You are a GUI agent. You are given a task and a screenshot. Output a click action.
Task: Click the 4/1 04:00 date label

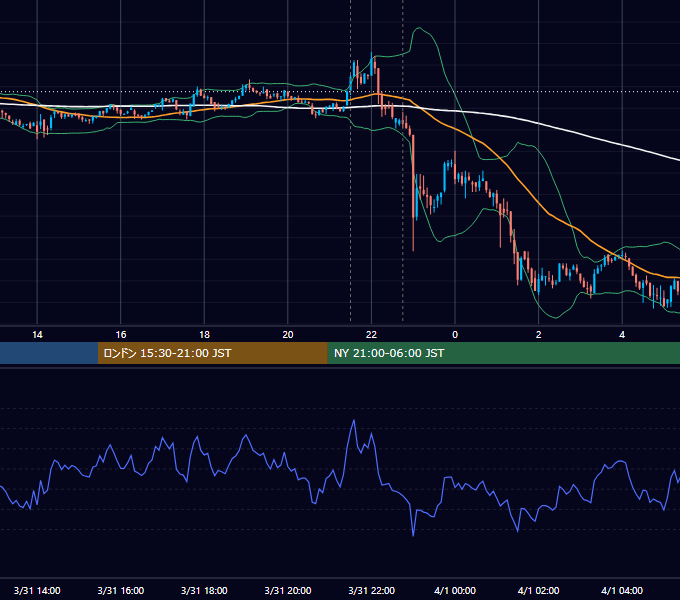622,590
